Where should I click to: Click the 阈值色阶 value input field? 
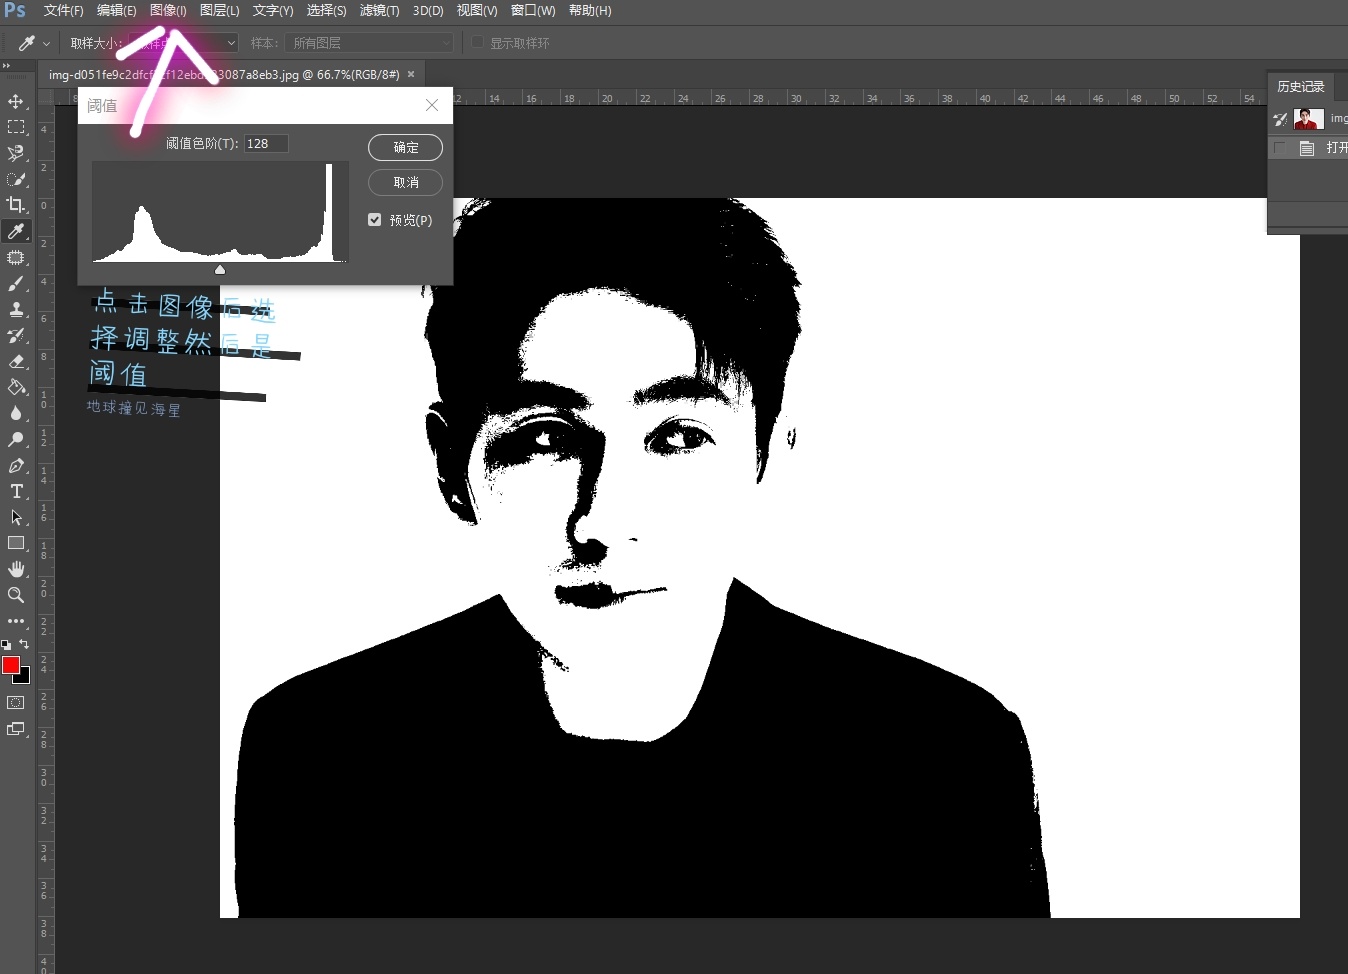tap(266, 144)
